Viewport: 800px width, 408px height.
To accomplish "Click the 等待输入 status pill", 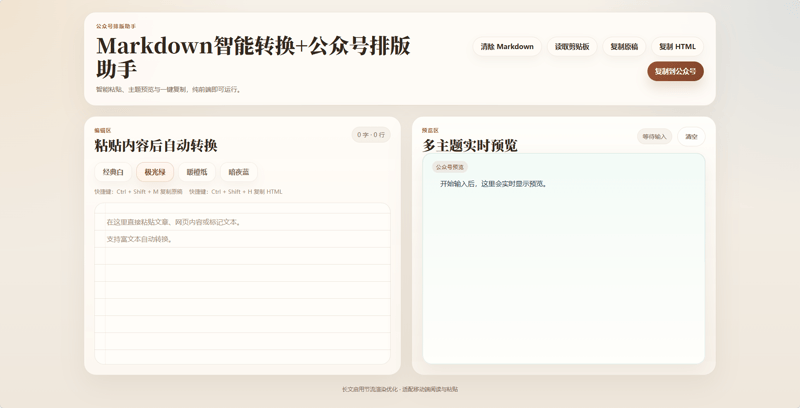I will point(655,137).
